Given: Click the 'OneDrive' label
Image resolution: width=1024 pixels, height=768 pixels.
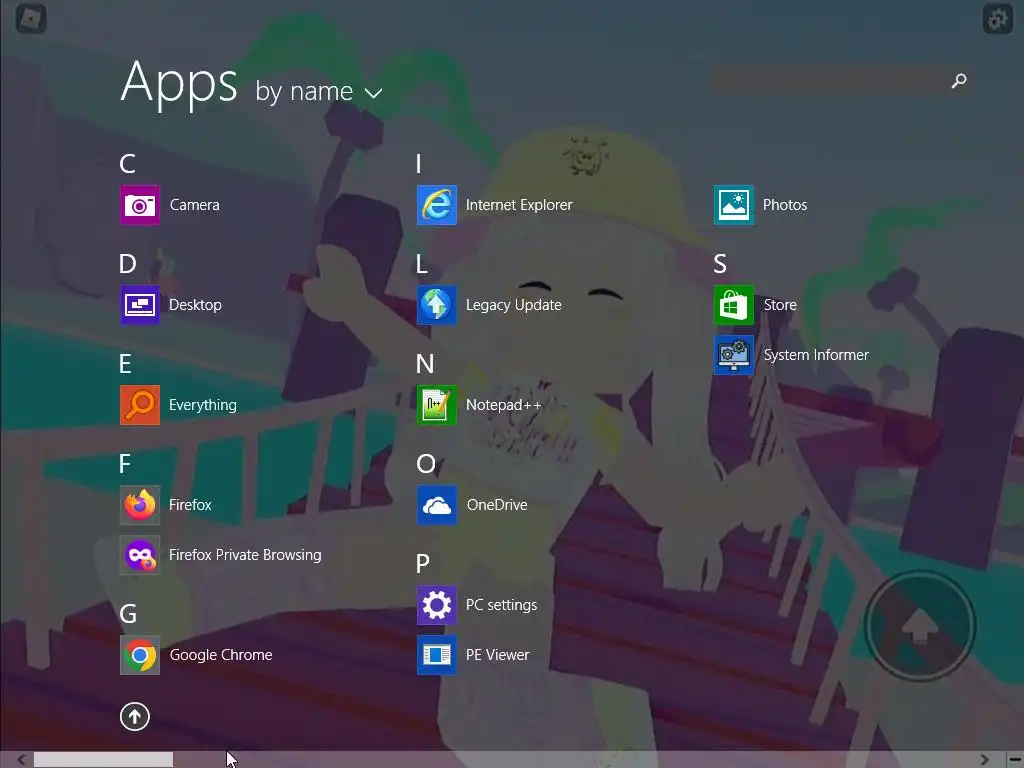Looking at the screenshot, I should [x=497, y=505].
